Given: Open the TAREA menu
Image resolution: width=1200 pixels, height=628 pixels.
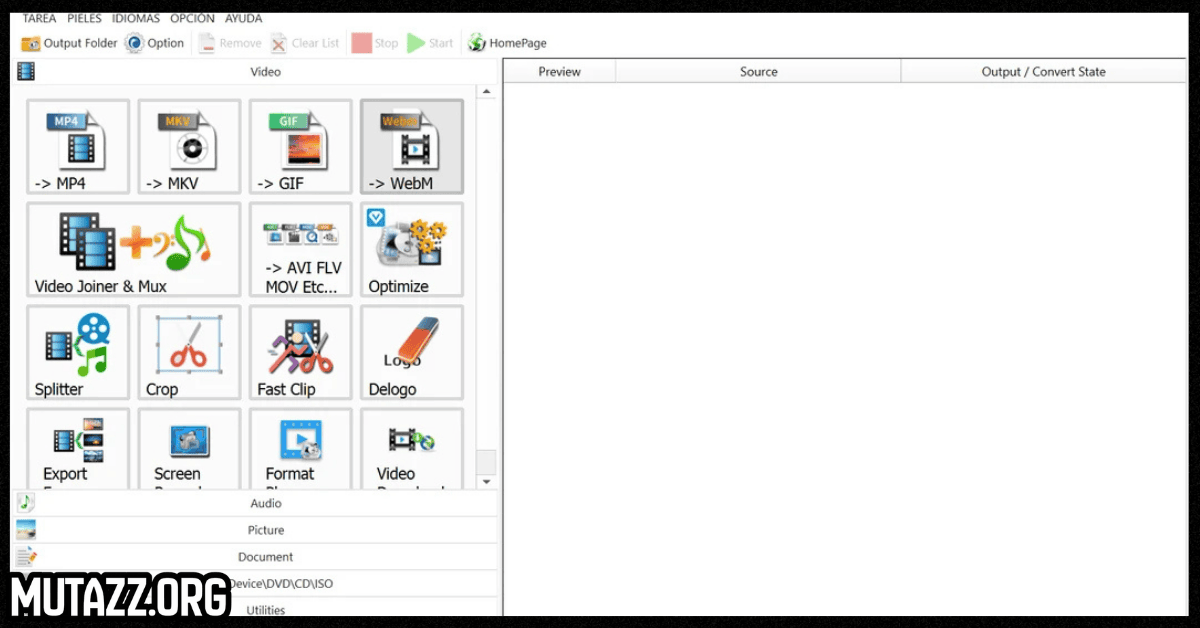Looking at the screenshot, I should (39, 18).
